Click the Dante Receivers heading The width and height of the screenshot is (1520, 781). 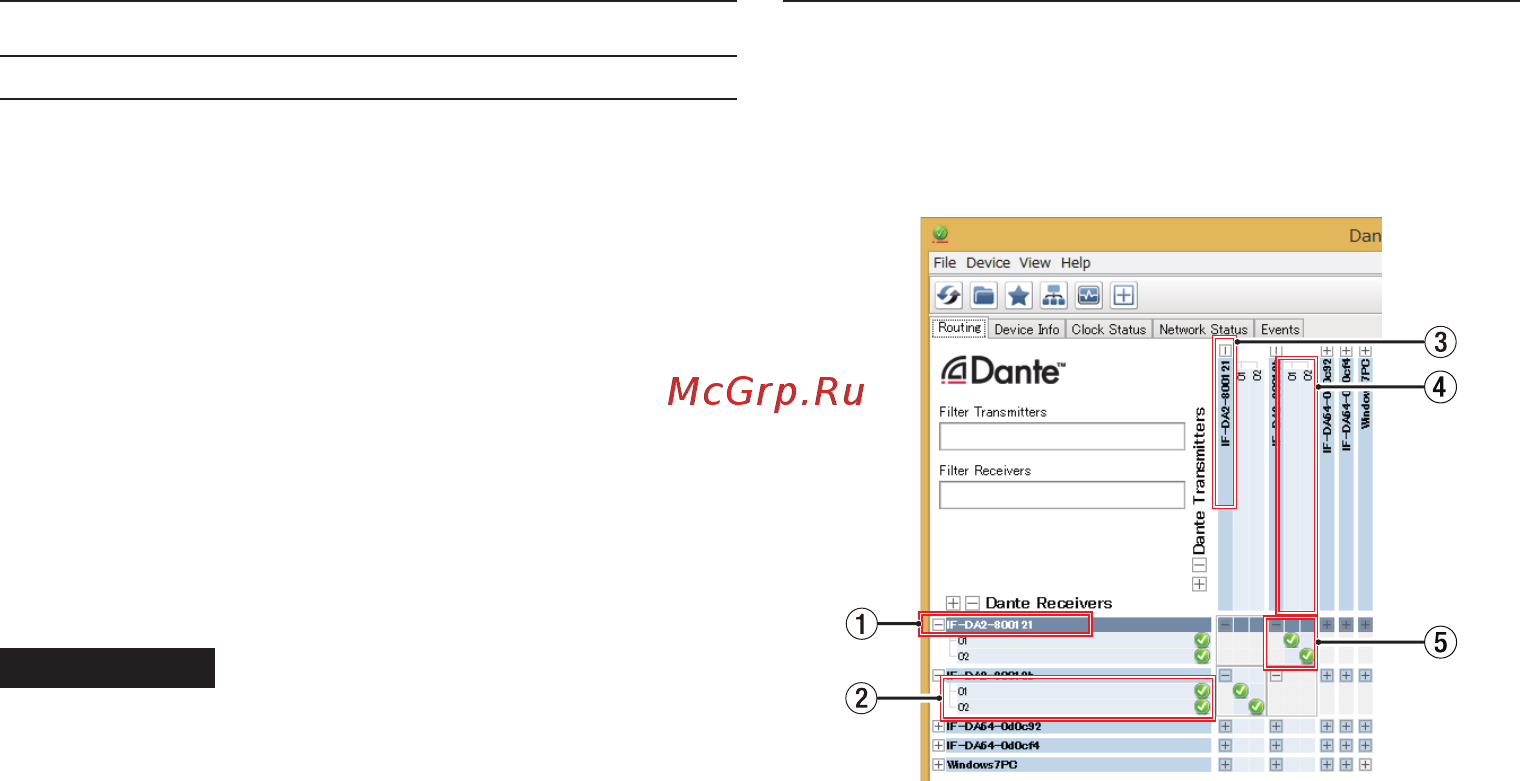1049,603
